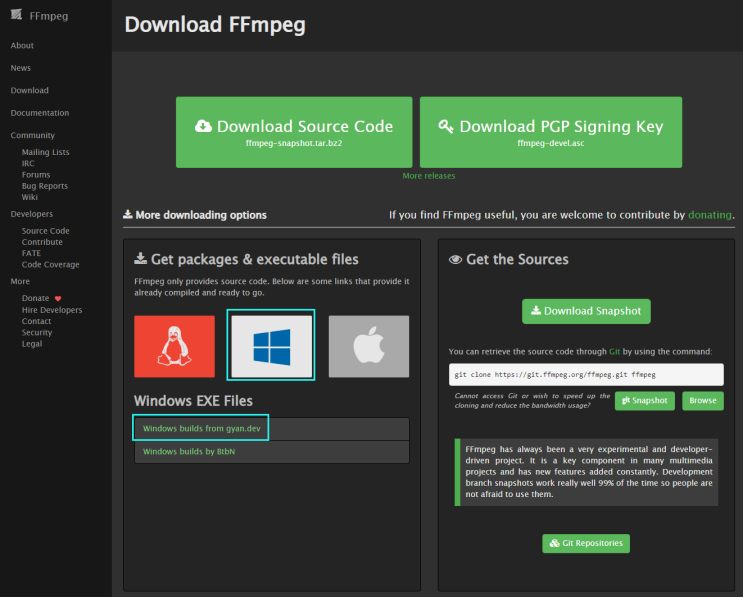The image size is (743, 597).
Task: Open About in the sidebar
Action: tap(22, 45)
